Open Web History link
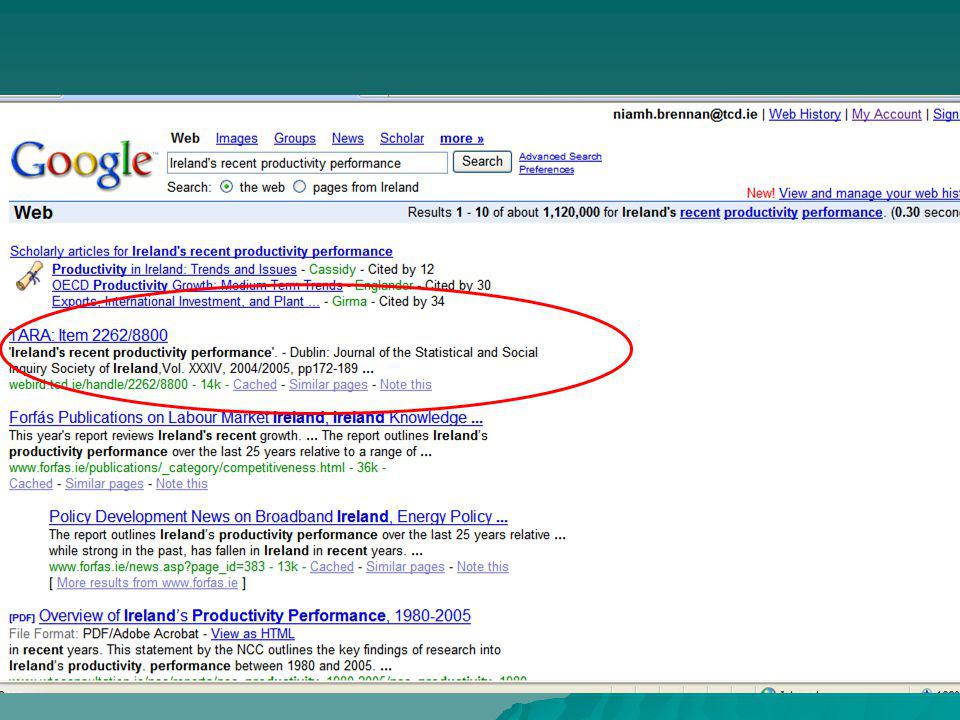960x720 pixels. click(804, 114)
